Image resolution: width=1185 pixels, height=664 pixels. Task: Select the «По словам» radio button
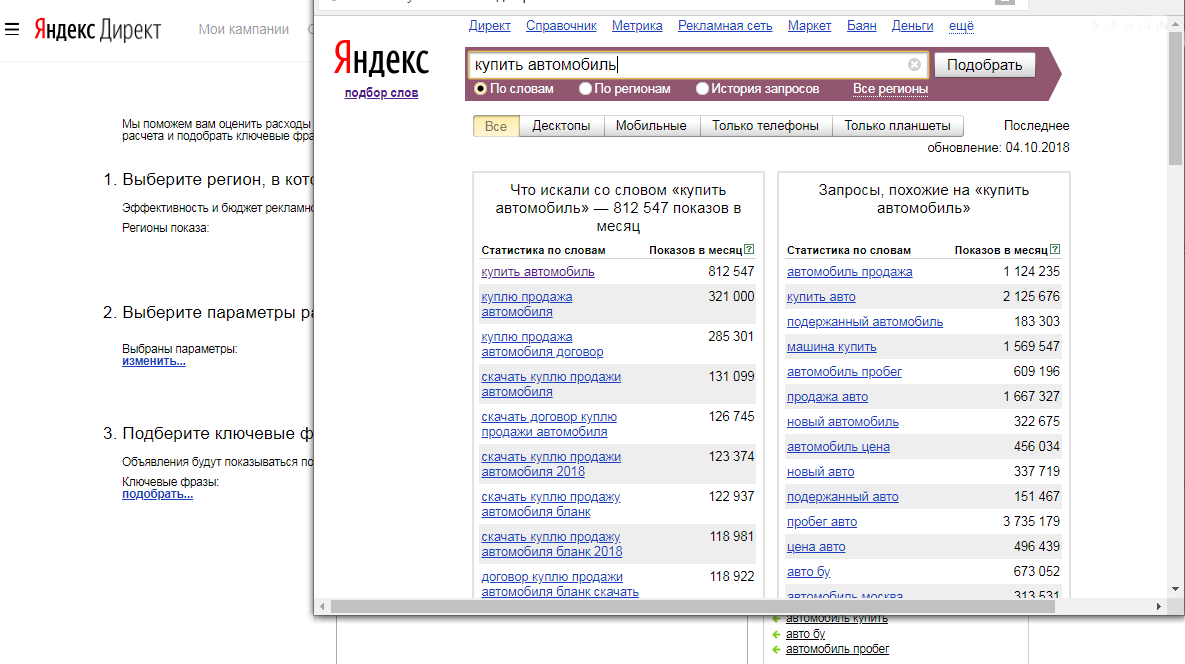[x=481, y=89]
